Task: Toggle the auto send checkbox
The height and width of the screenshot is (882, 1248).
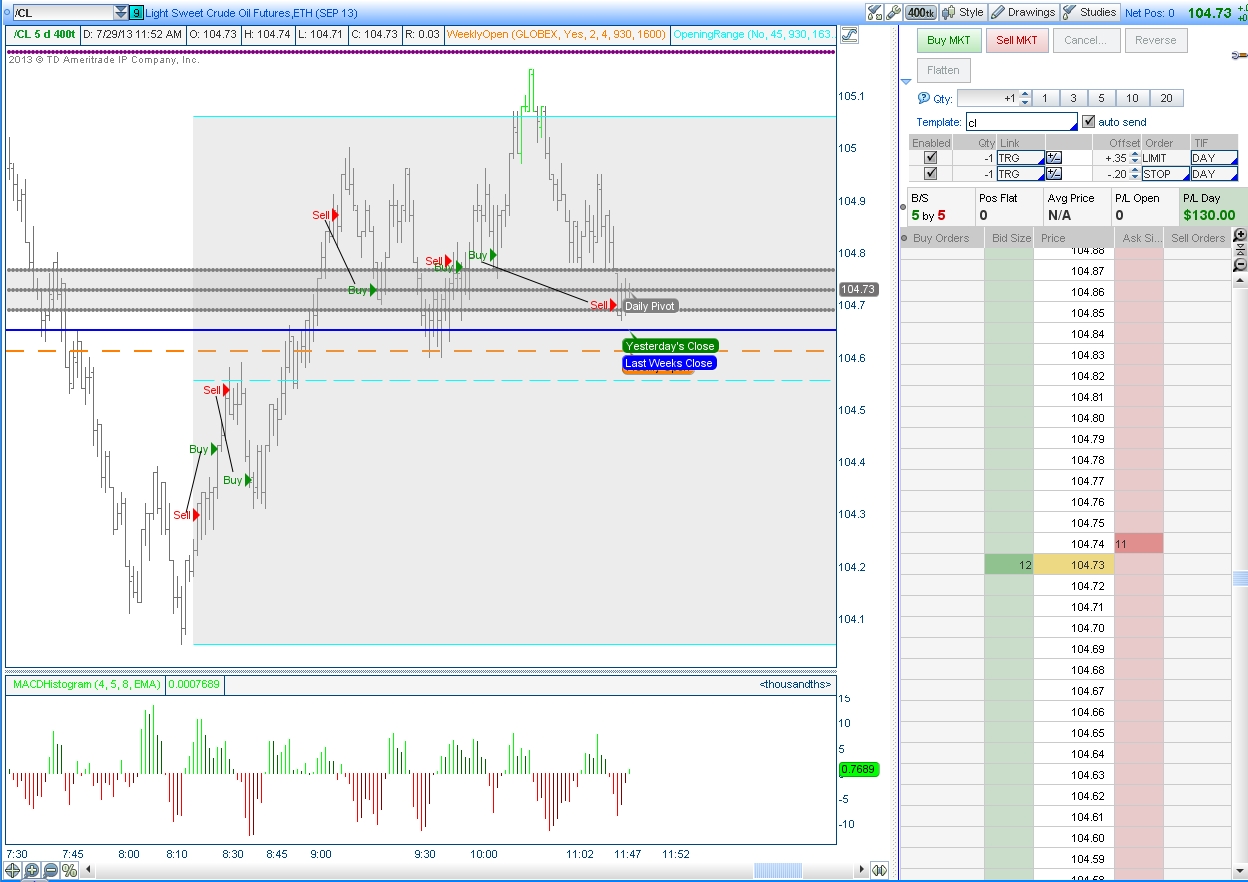Action: tap(1090, 122)
